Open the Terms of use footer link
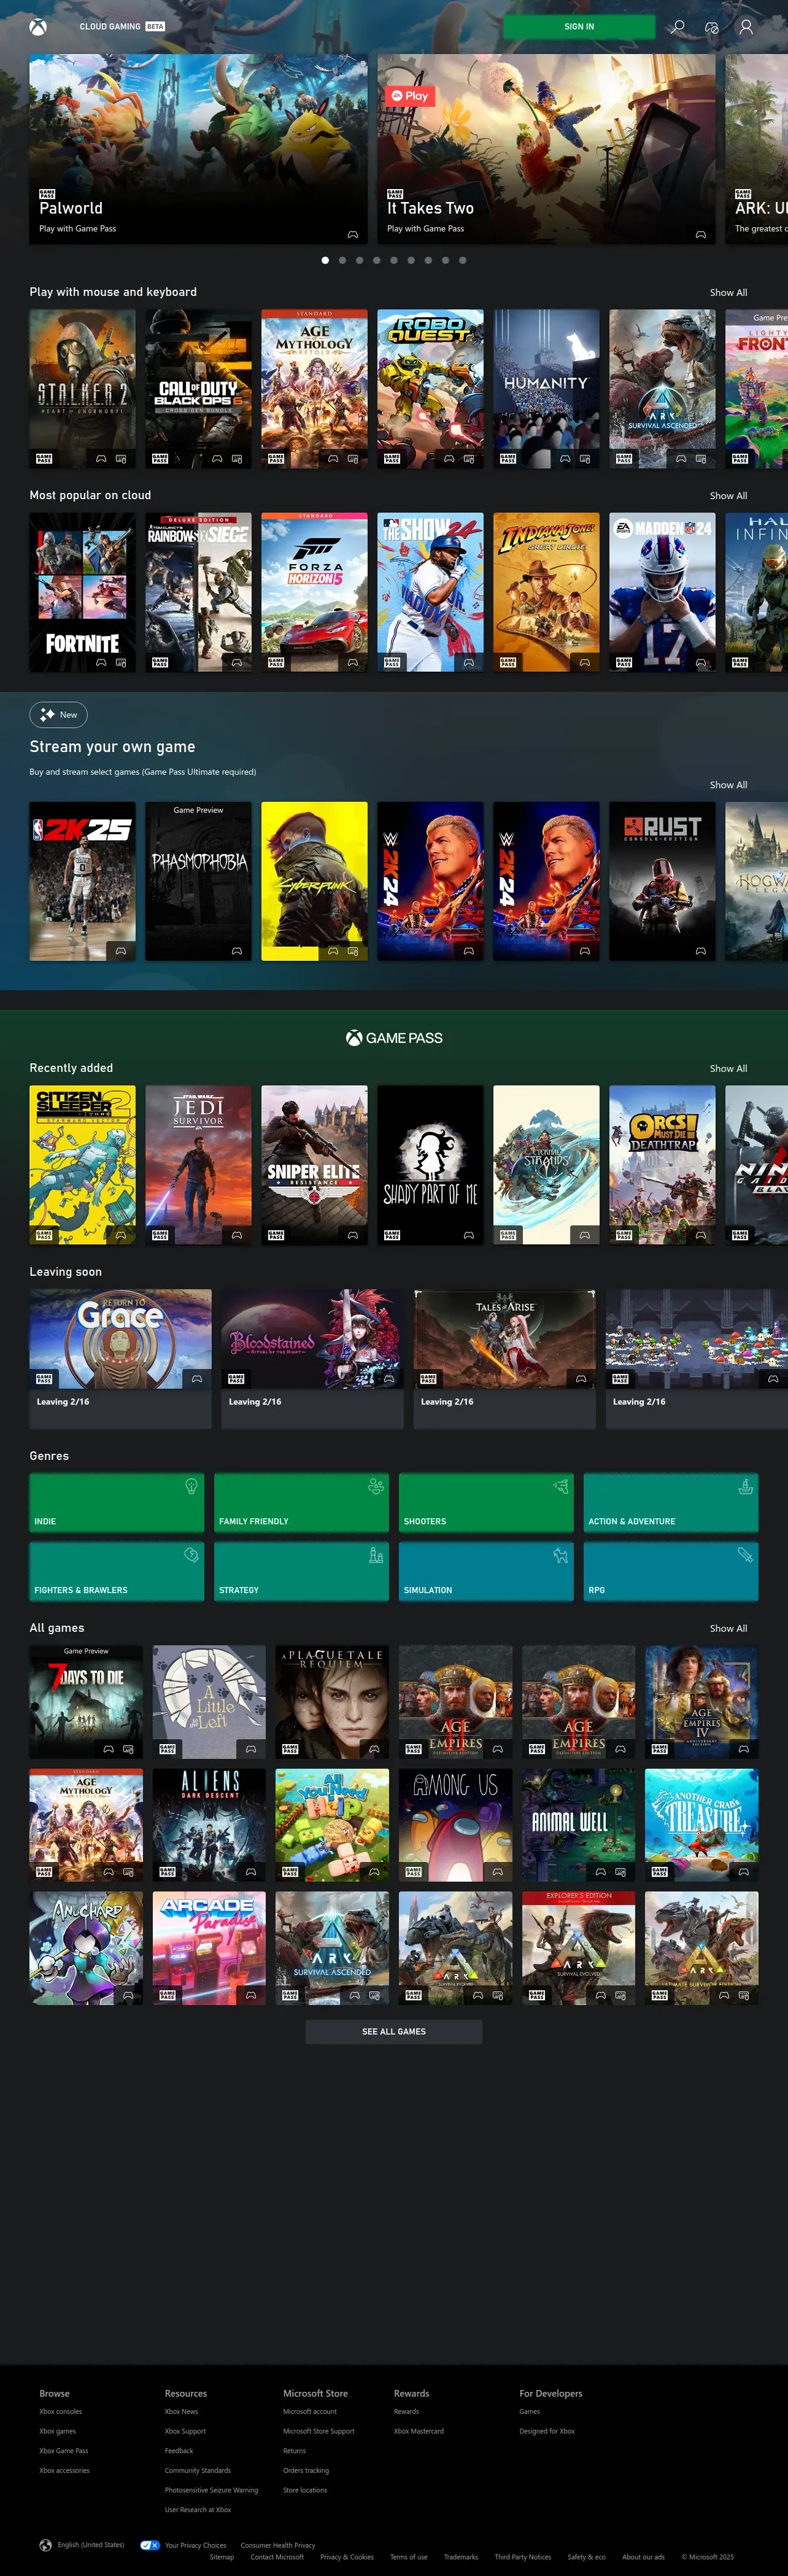This screenshot has height=2576, width=788. (409, 2557)
